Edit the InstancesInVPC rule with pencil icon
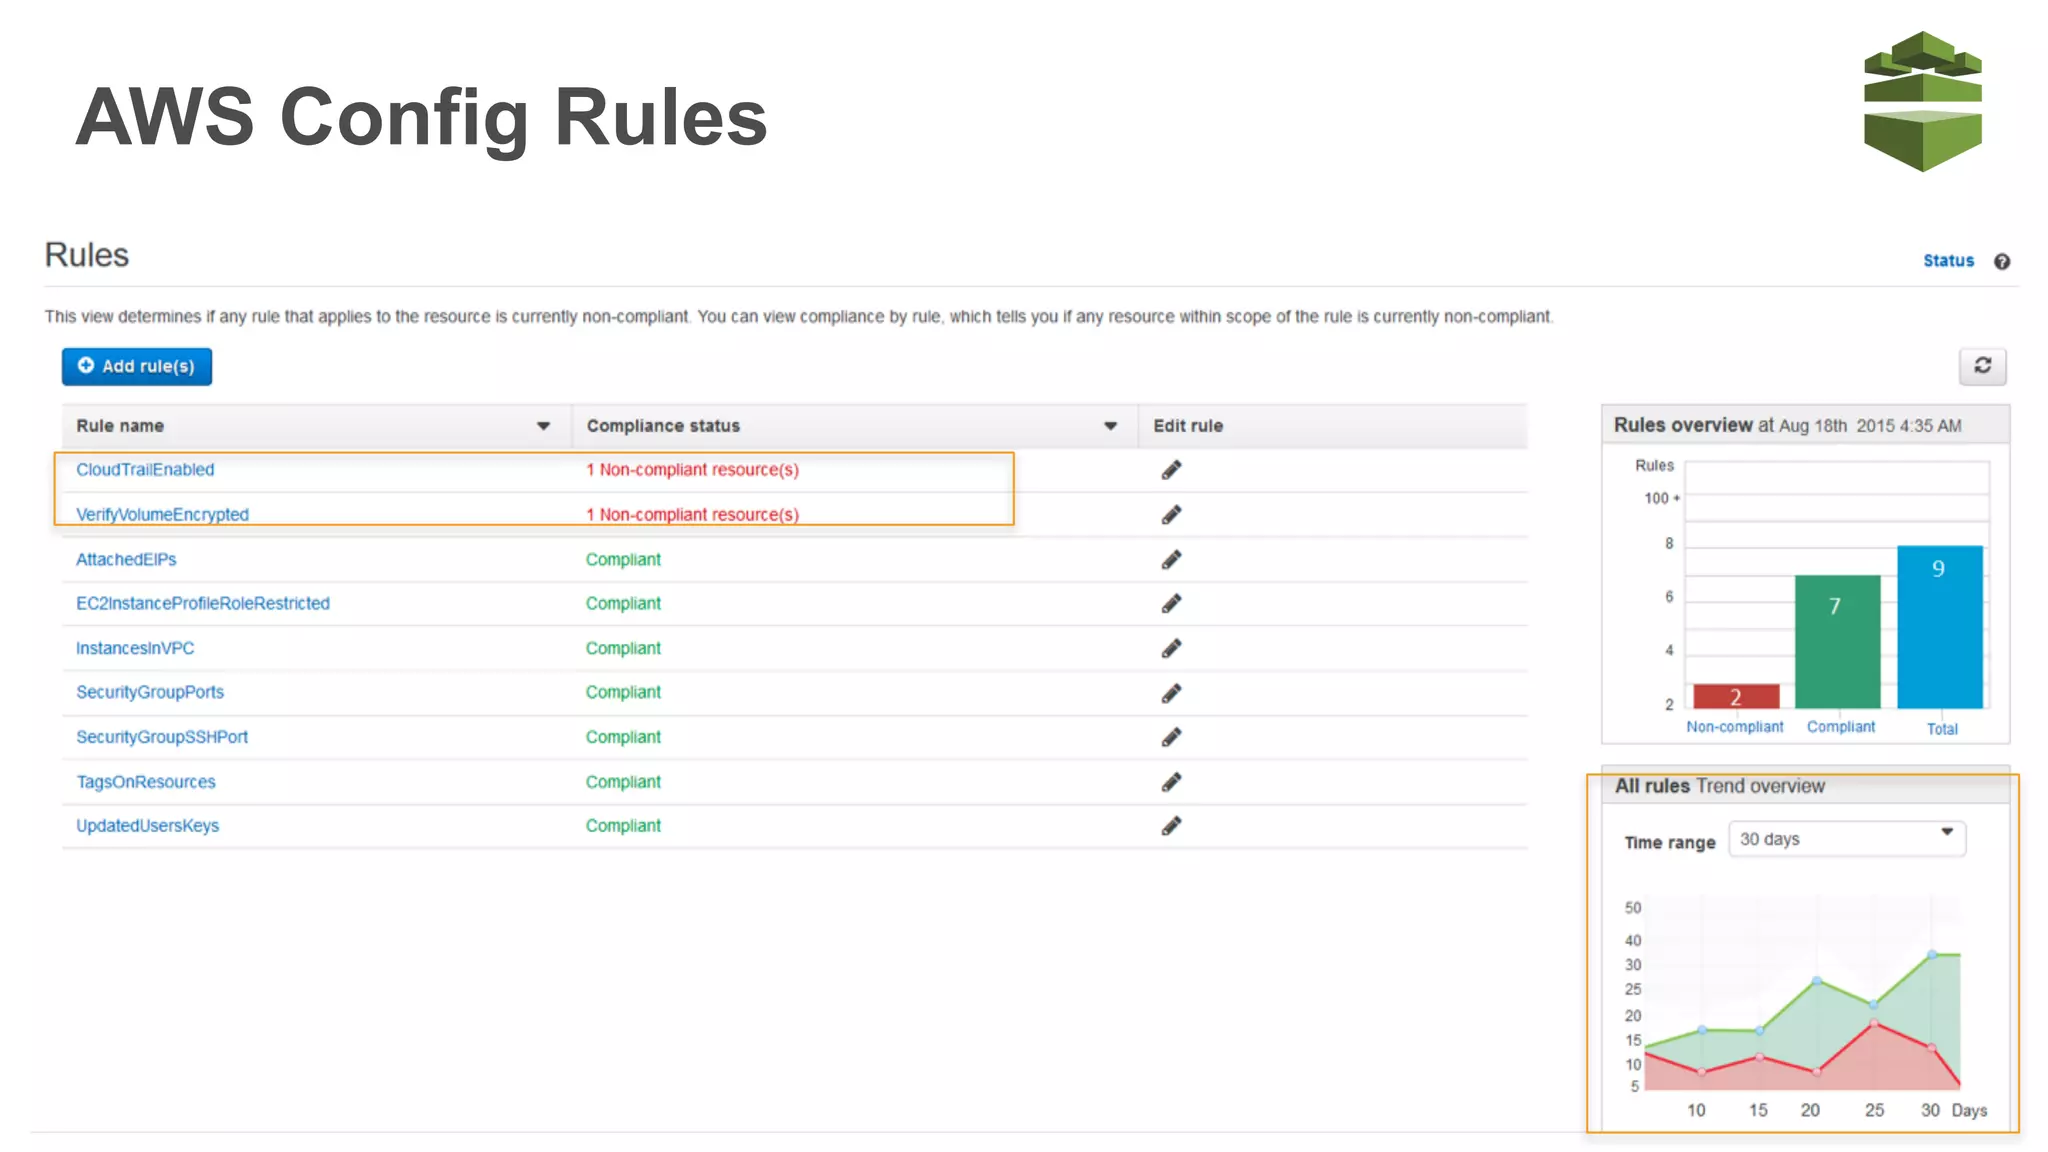 pos(1171,649)
